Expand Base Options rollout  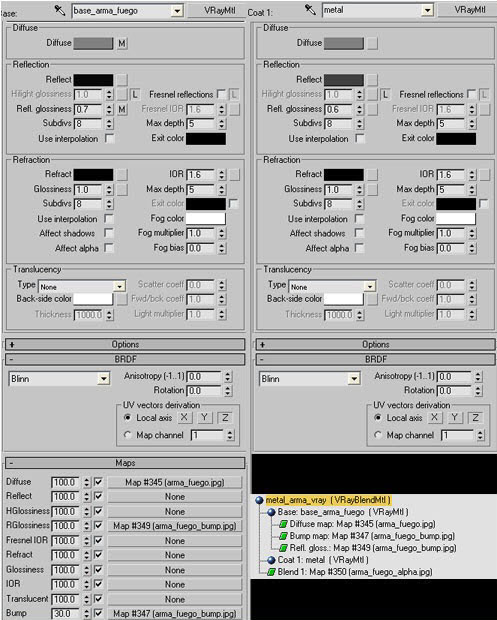pyautogui.click(x=125, y=344)
